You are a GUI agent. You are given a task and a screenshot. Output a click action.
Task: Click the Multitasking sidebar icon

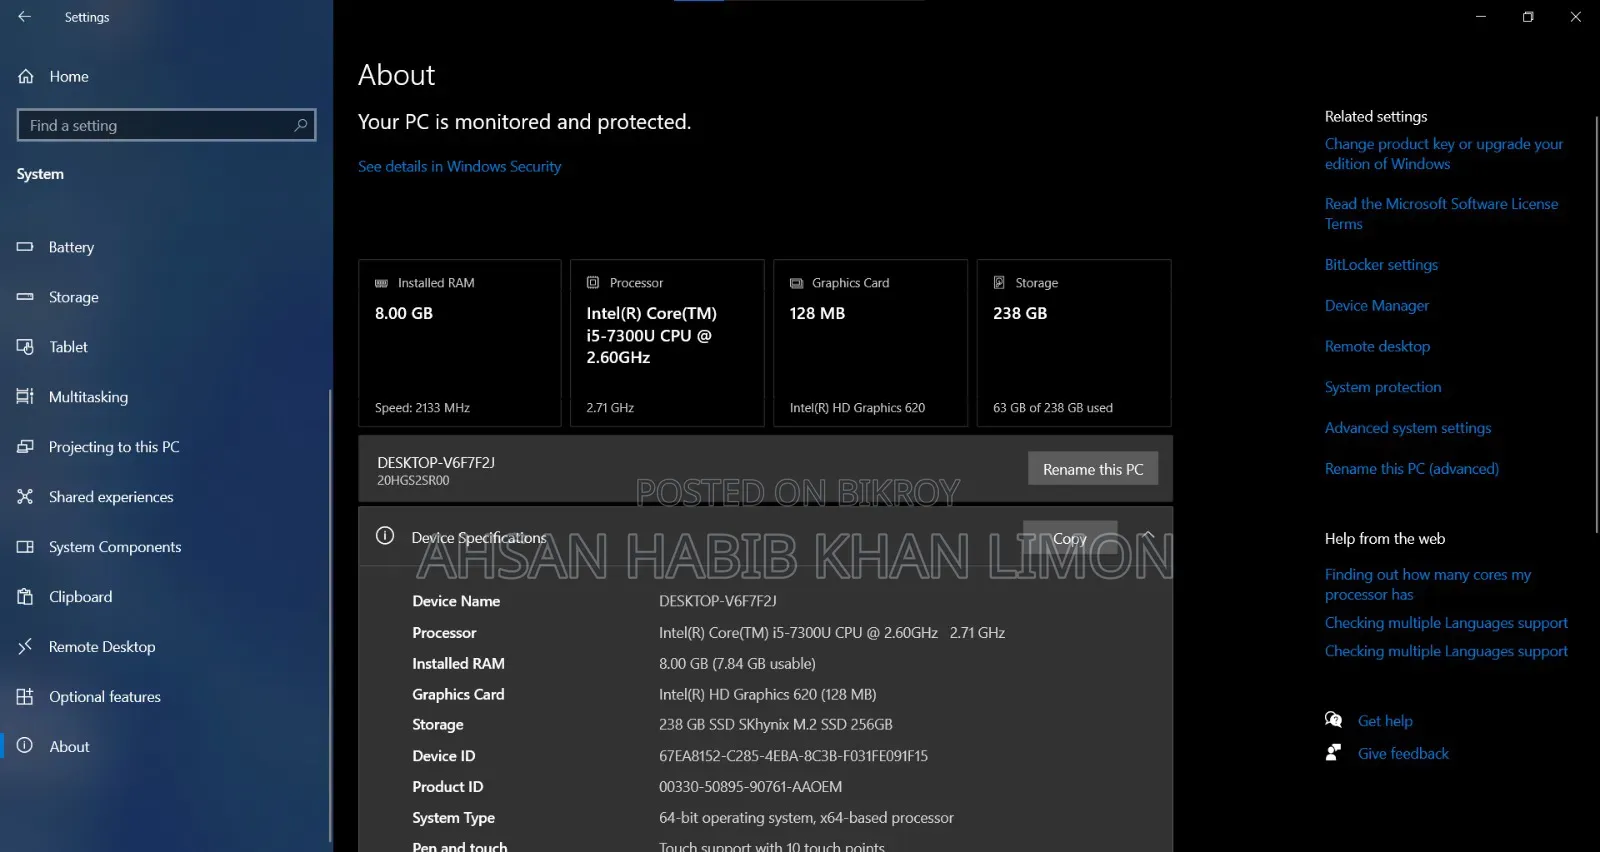(x=25, y=397)
